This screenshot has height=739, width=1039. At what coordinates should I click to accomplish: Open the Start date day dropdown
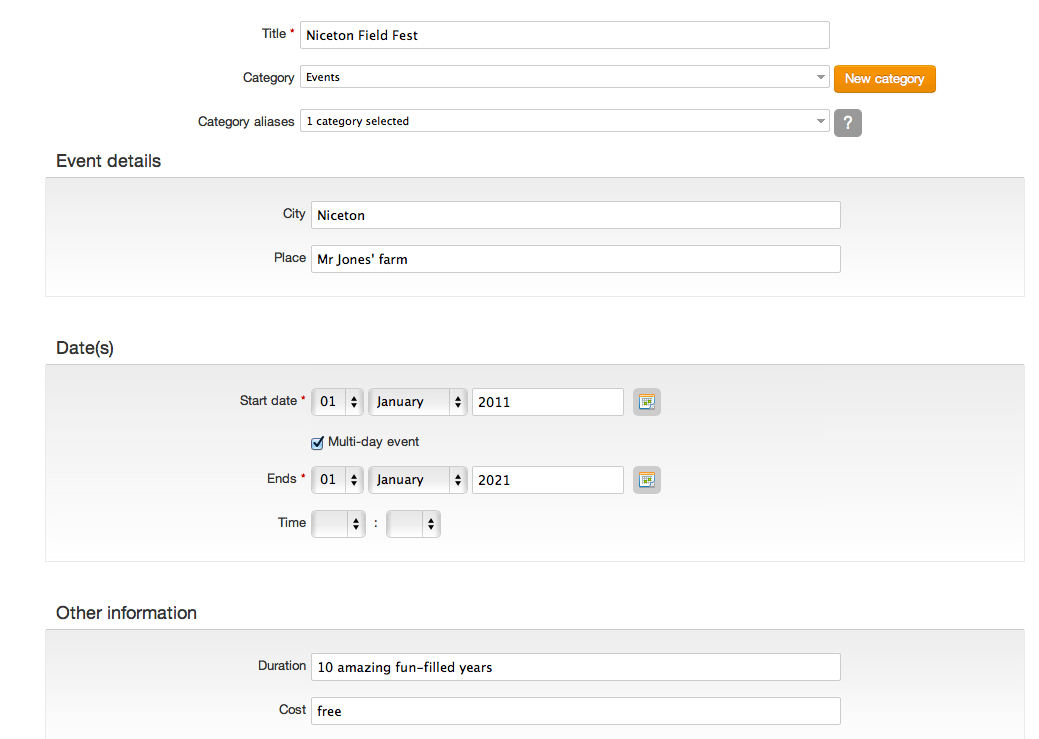(x=338, y=402)
